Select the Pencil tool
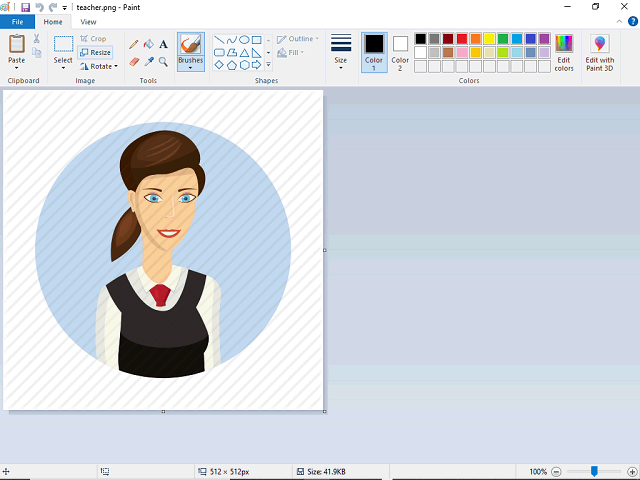This screenshot has height=480, width=640. click(x=133, y=44)
